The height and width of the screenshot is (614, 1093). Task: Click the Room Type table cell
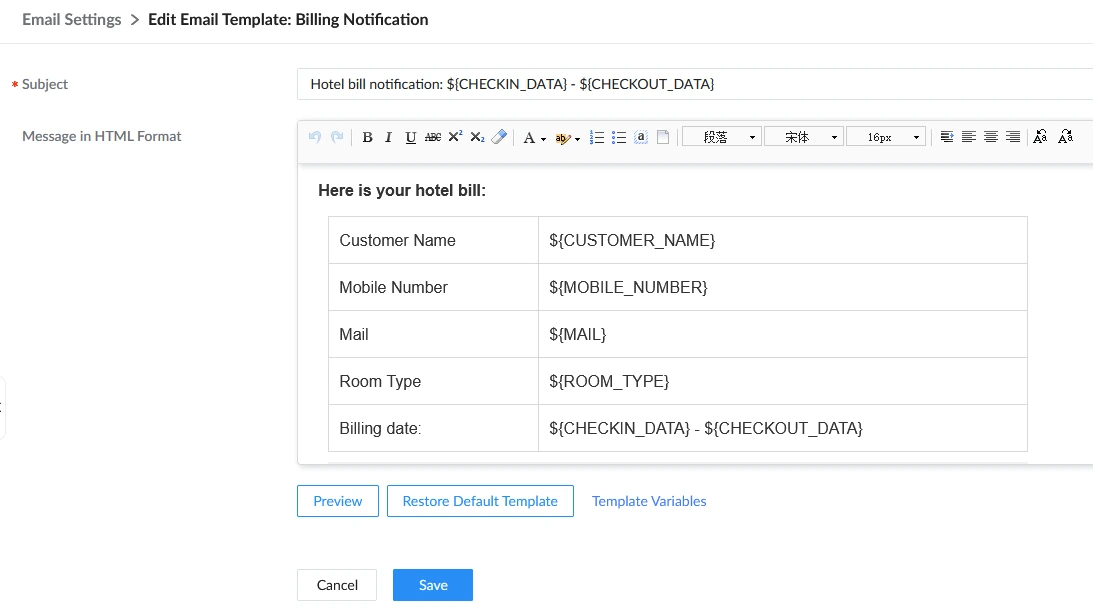tap(434, 381)
